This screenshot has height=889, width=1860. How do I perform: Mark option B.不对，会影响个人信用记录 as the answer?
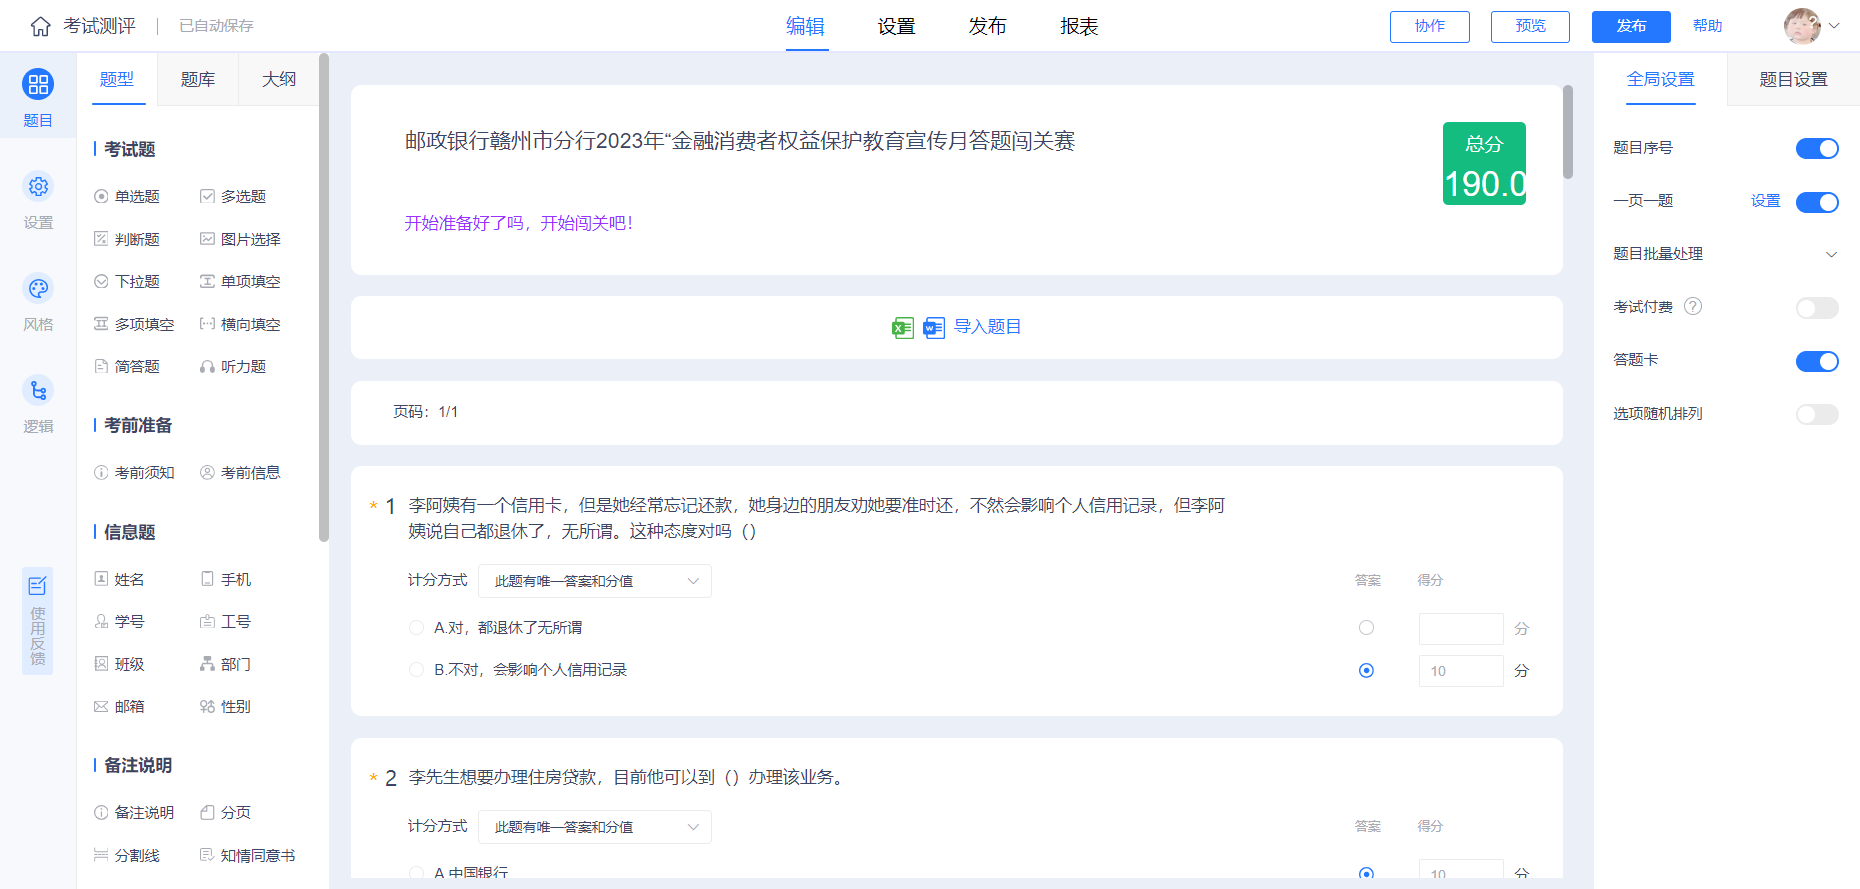(1366, 671)
